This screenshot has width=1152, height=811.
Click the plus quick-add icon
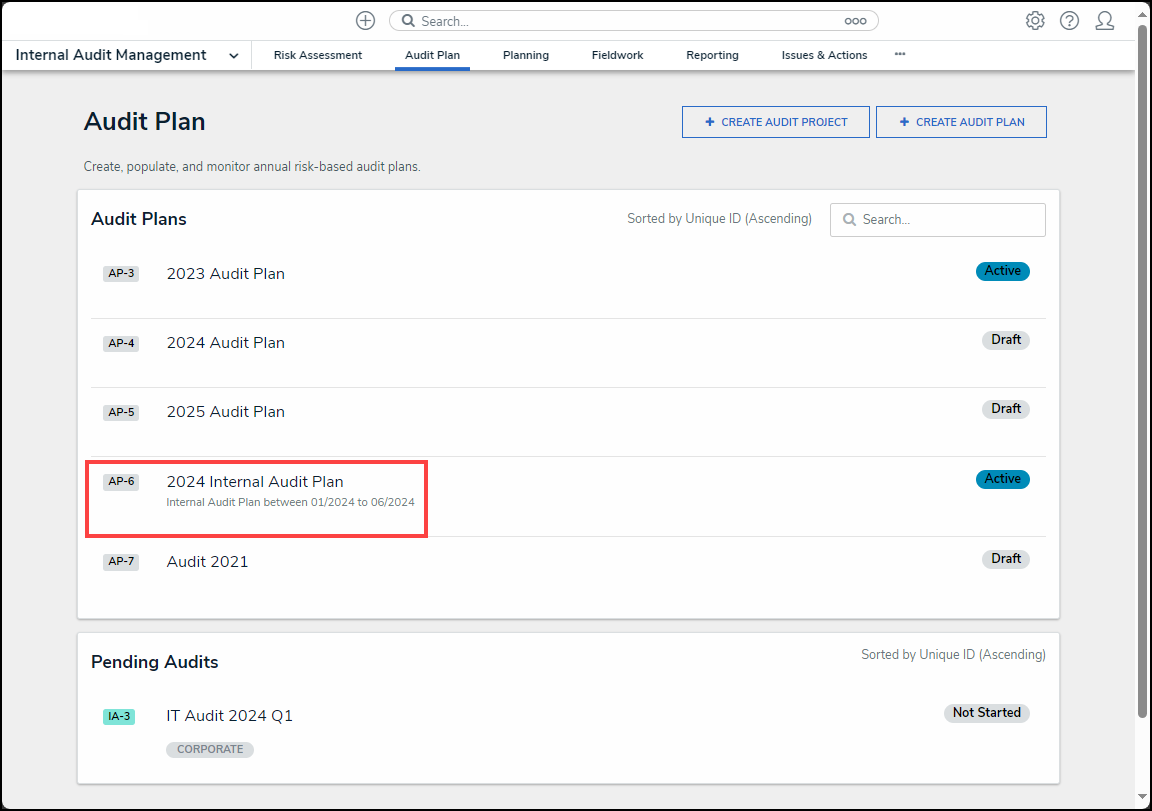[366, 21]
